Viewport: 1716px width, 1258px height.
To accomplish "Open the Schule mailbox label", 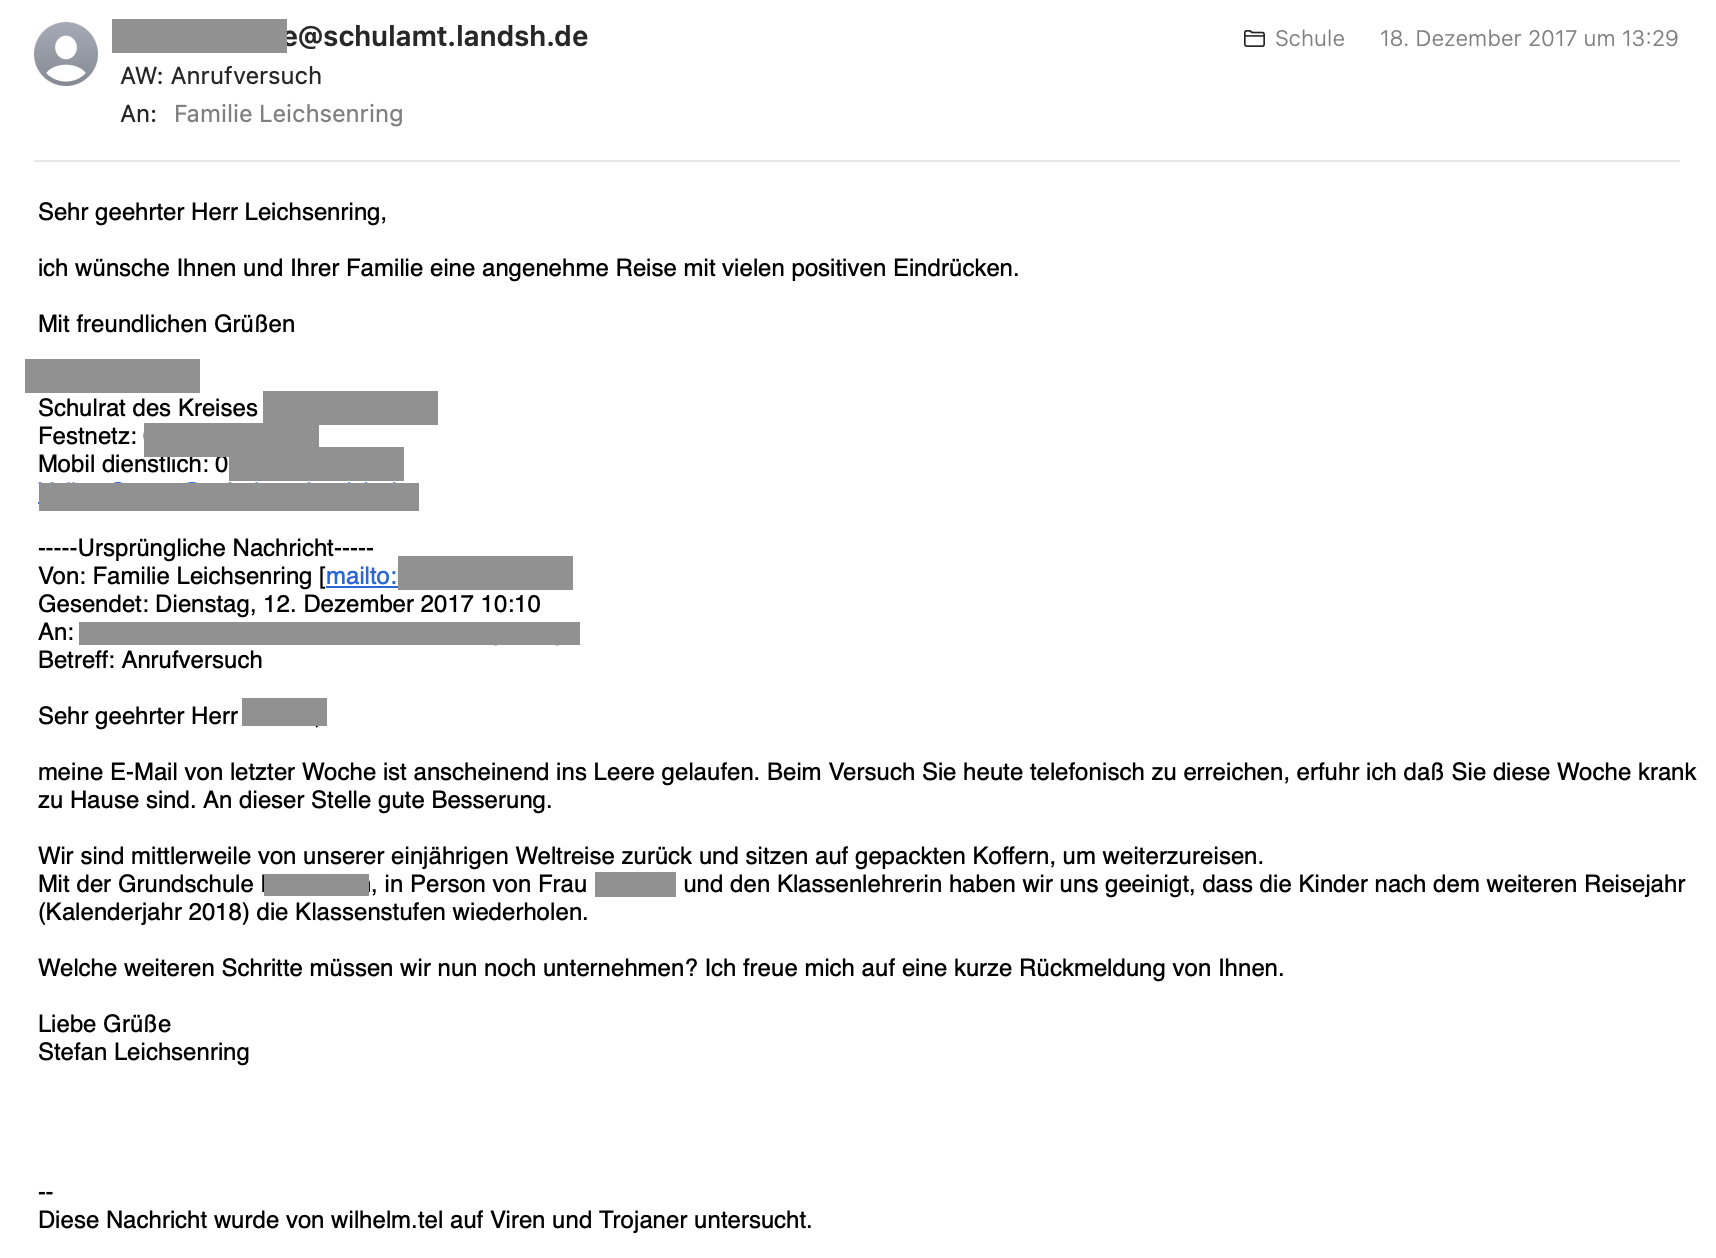I will pyautogui.click(x=1309, y=39).
